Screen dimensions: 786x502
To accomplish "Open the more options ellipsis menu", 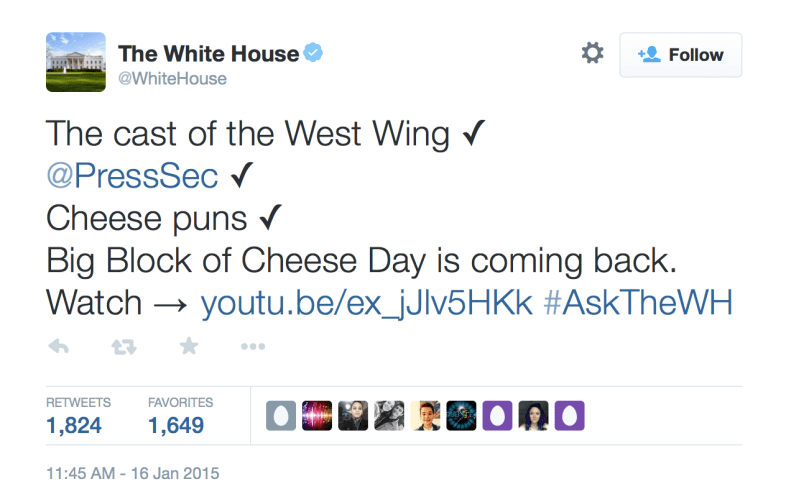I will point(253,346).
